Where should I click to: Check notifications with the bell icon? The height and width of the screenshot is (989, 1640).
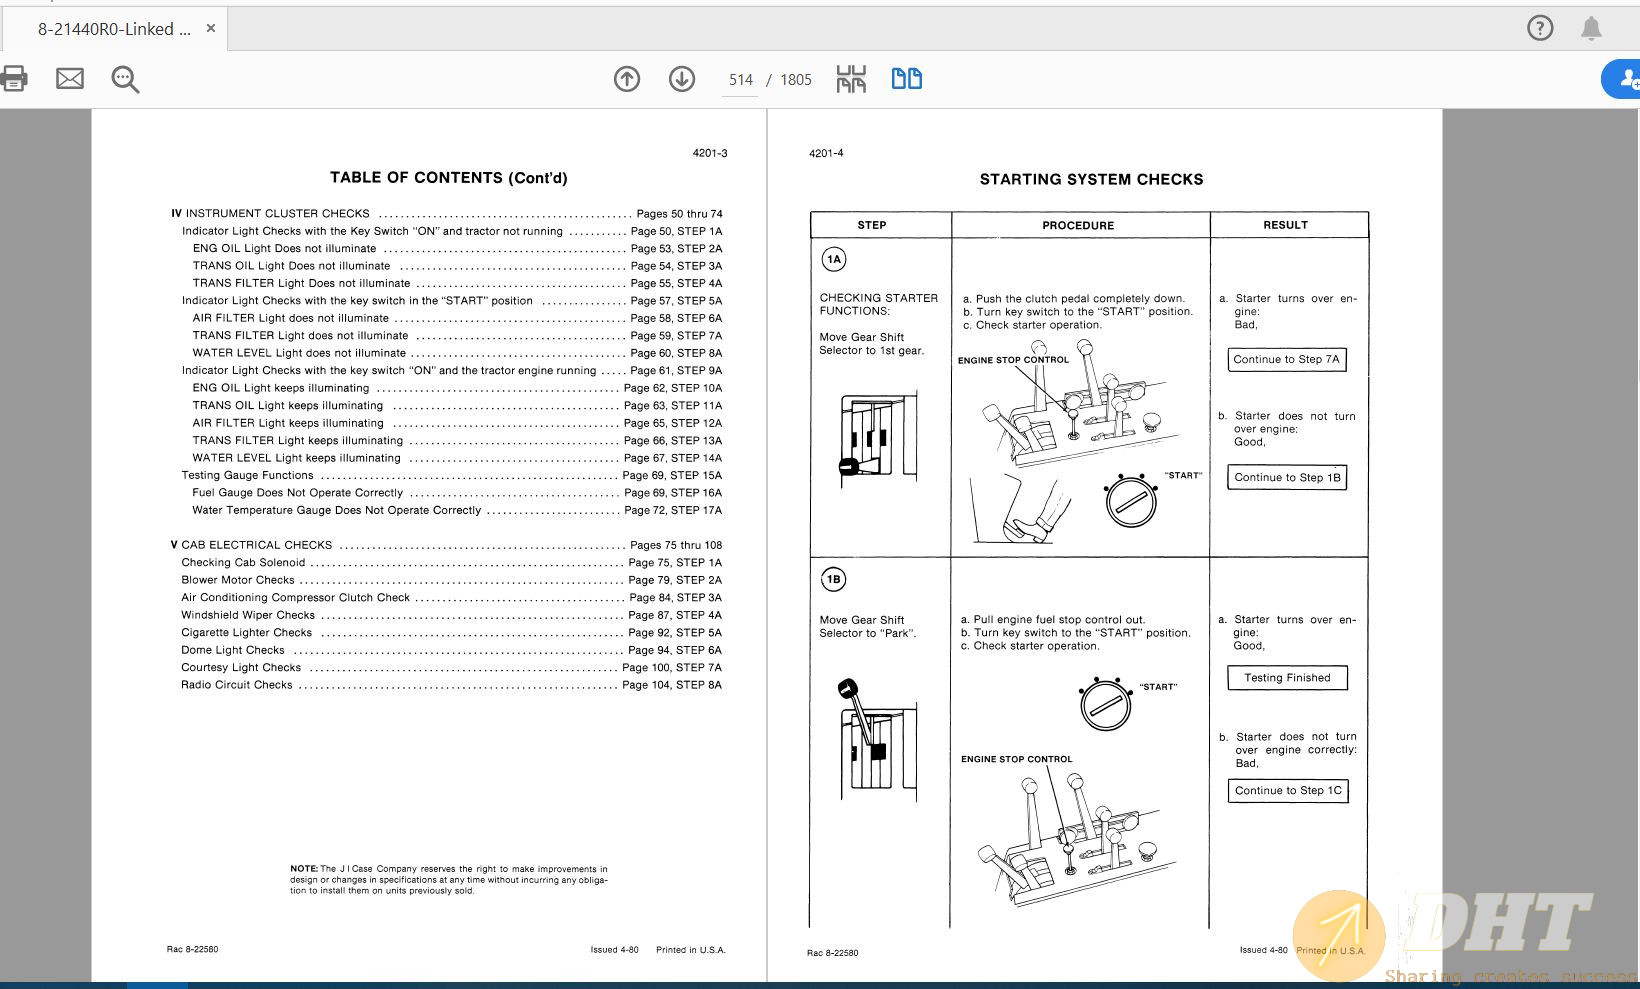tap(1591, 28)
